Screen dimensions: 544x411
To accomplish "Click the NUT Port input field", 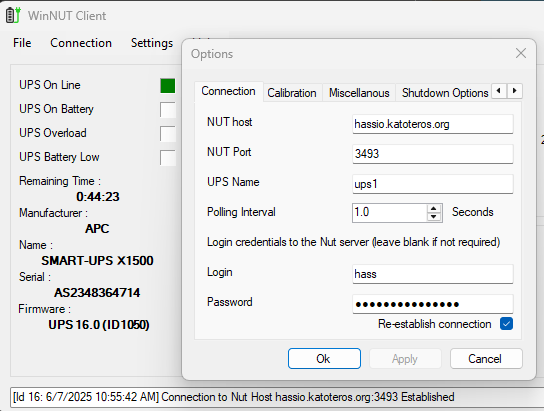I will click(433, 154).
